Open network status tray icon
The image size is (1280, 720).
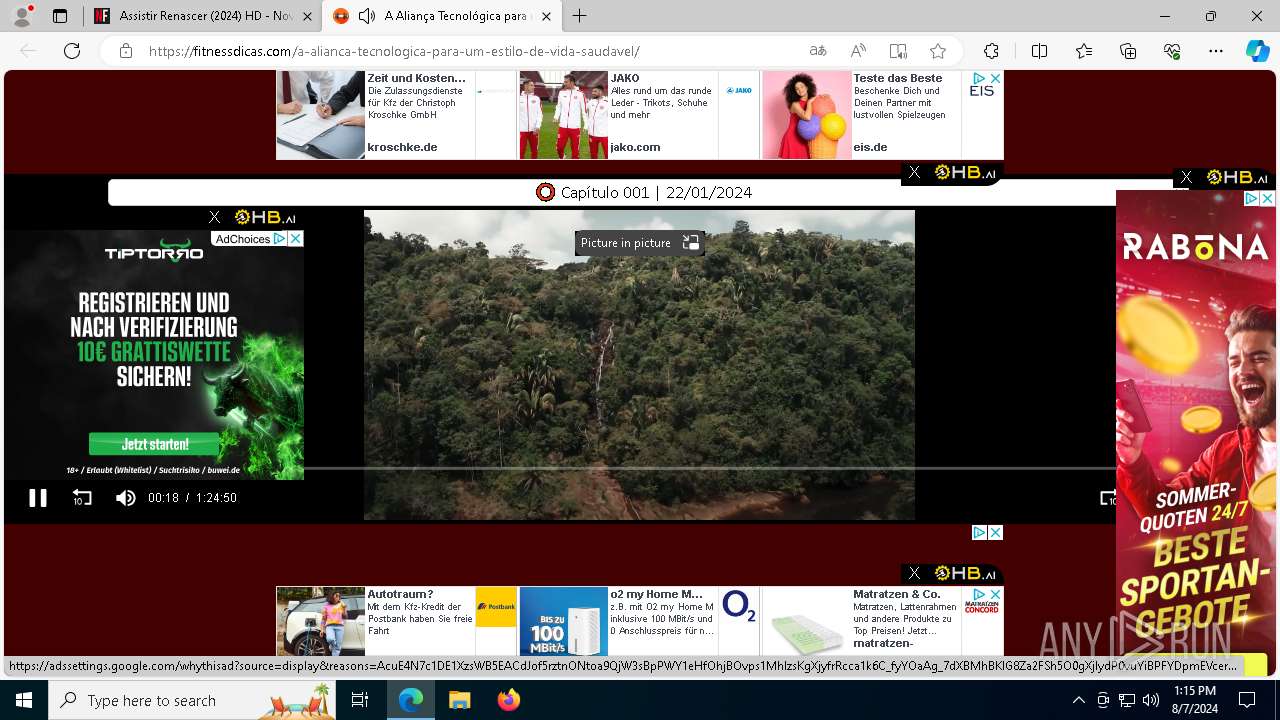(1126, 700)
